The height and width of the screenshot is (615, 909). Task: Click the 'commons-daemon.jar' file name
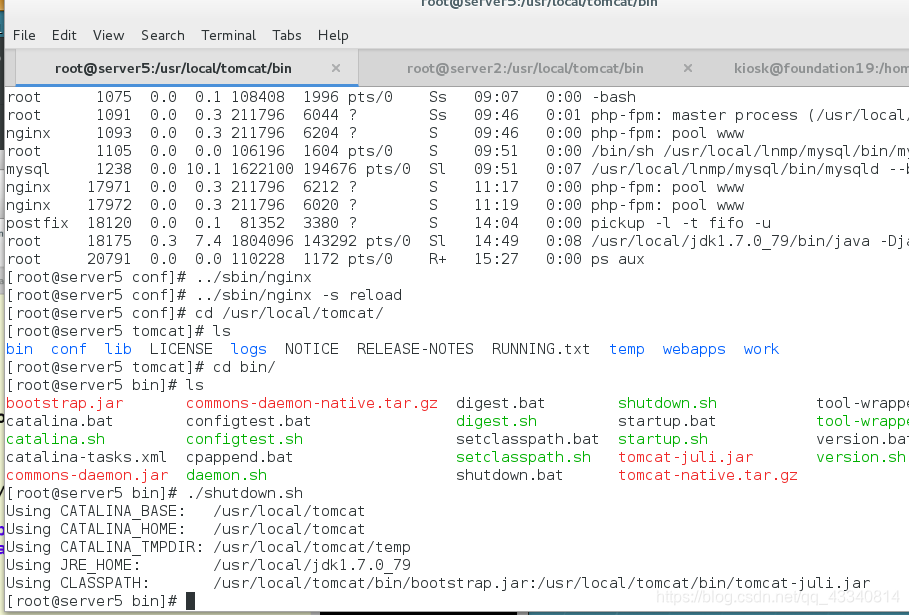tap(87, 475)
